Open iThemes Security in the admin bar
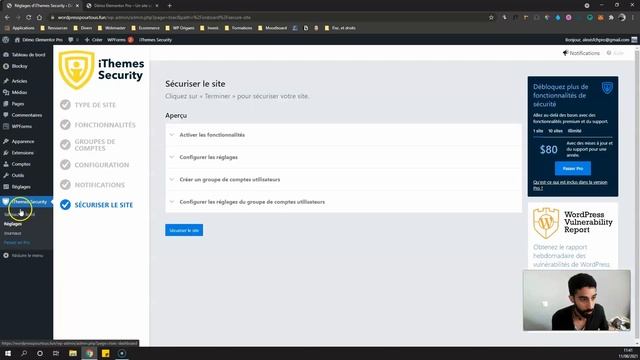 (x=156, y=40)
